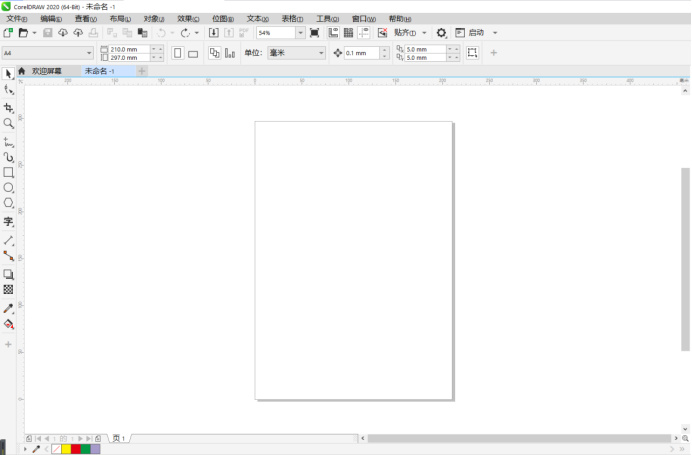Select the Zoom magnifier tool
Image resolution: width=692 pixels, height=455 pixels.
pyautogui.click(x=8, y=124)
